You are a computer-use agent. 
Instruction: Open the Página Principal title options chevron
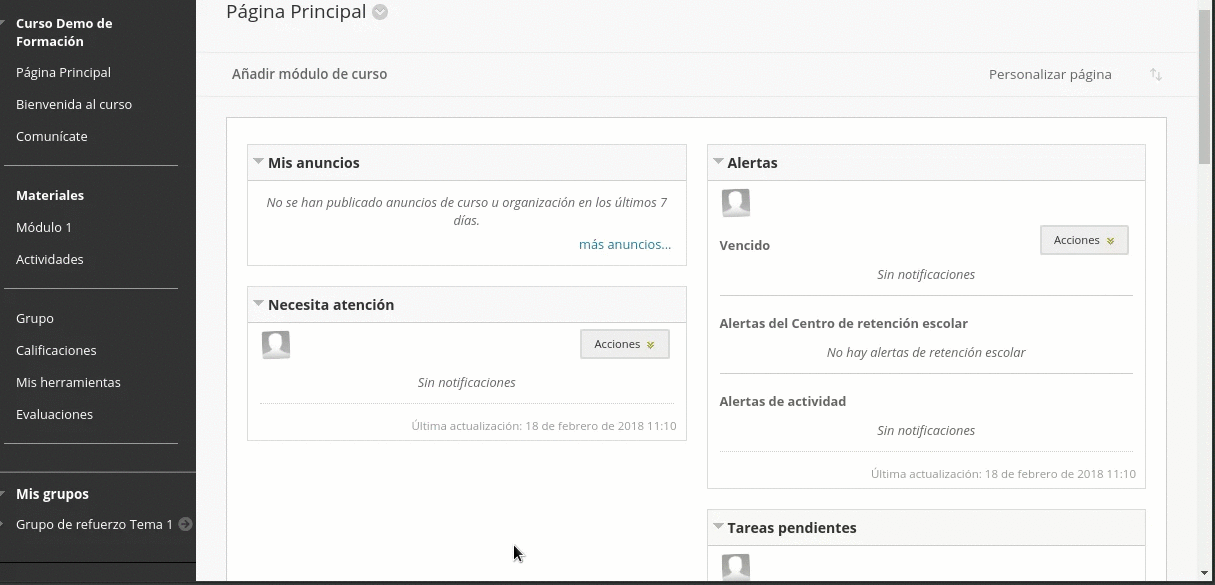(380, 12)
